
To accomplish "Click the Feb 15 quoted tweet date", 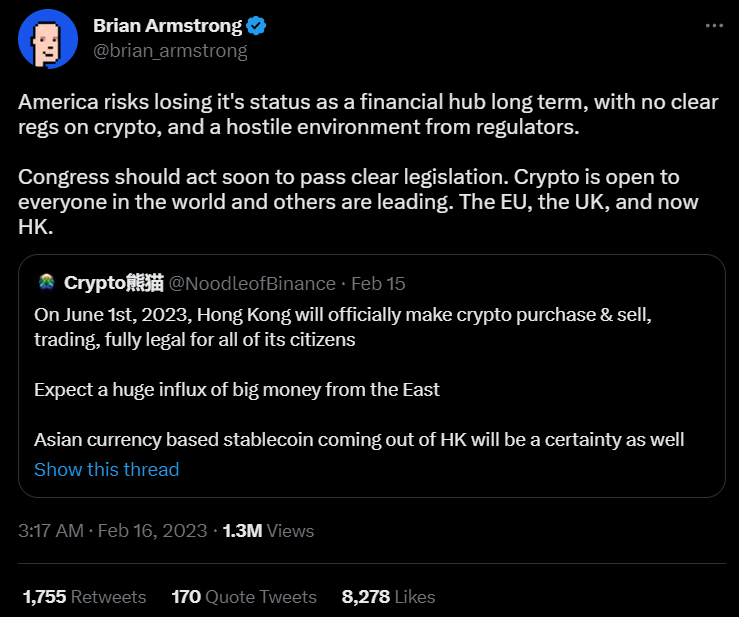I will point(380,283).
